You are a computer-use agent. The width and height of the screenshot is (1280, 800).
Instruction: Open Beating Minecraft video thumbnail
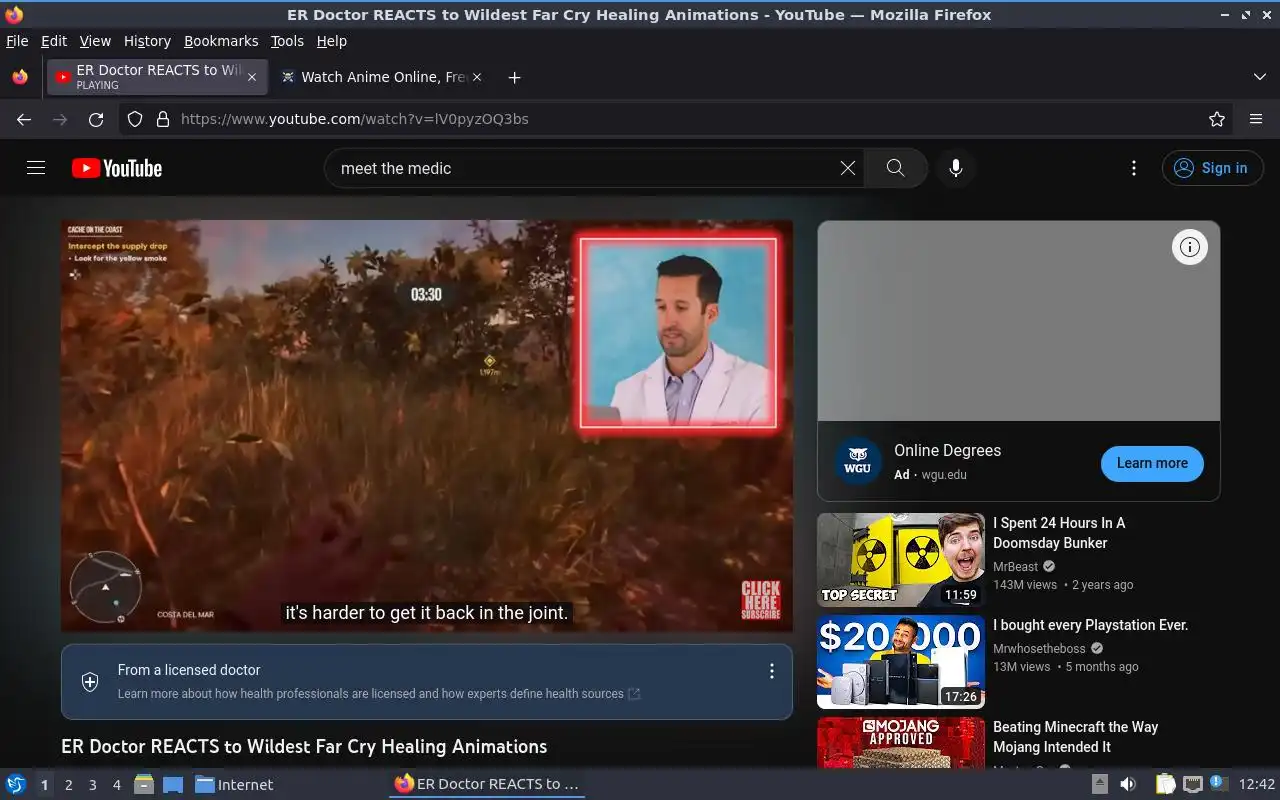click(x=901, y=742)
